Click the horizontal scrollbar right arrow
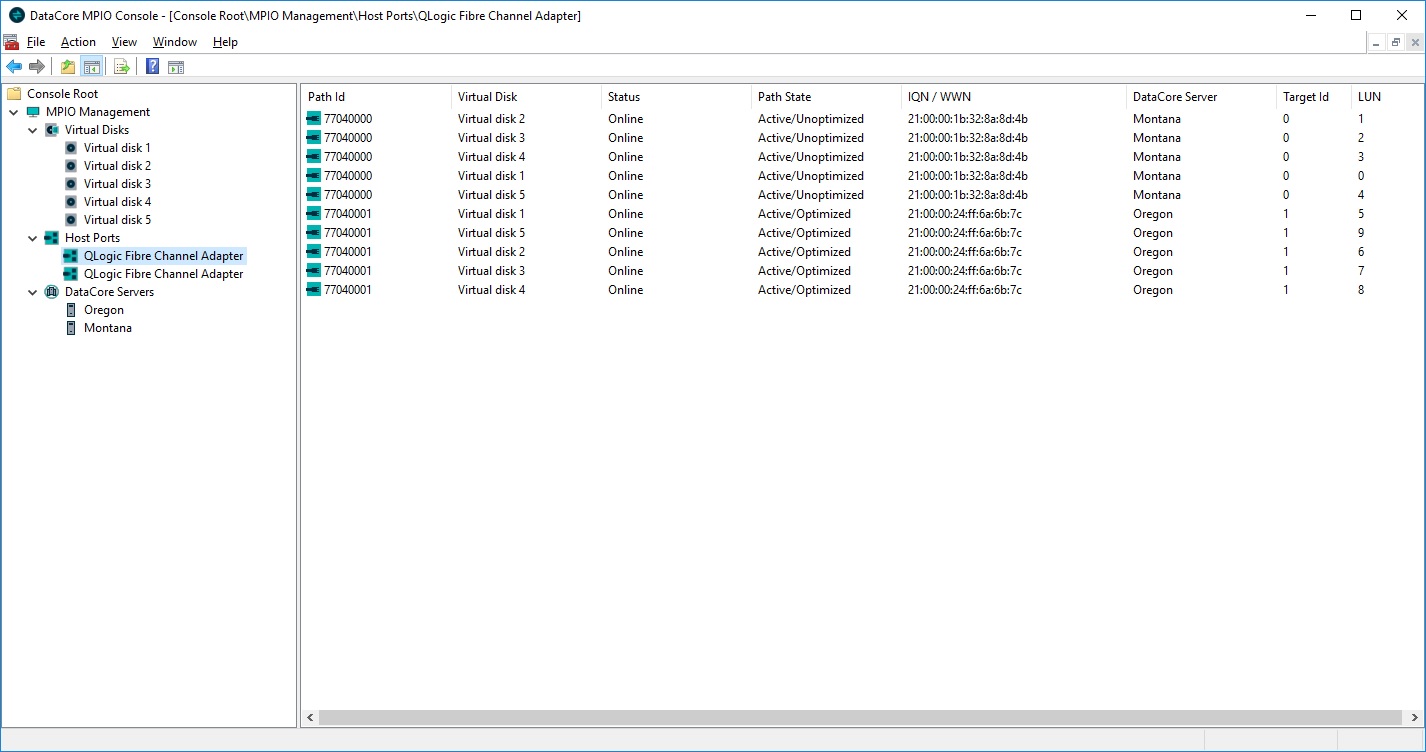The image size is (1426, 752). click(1415, 718)
